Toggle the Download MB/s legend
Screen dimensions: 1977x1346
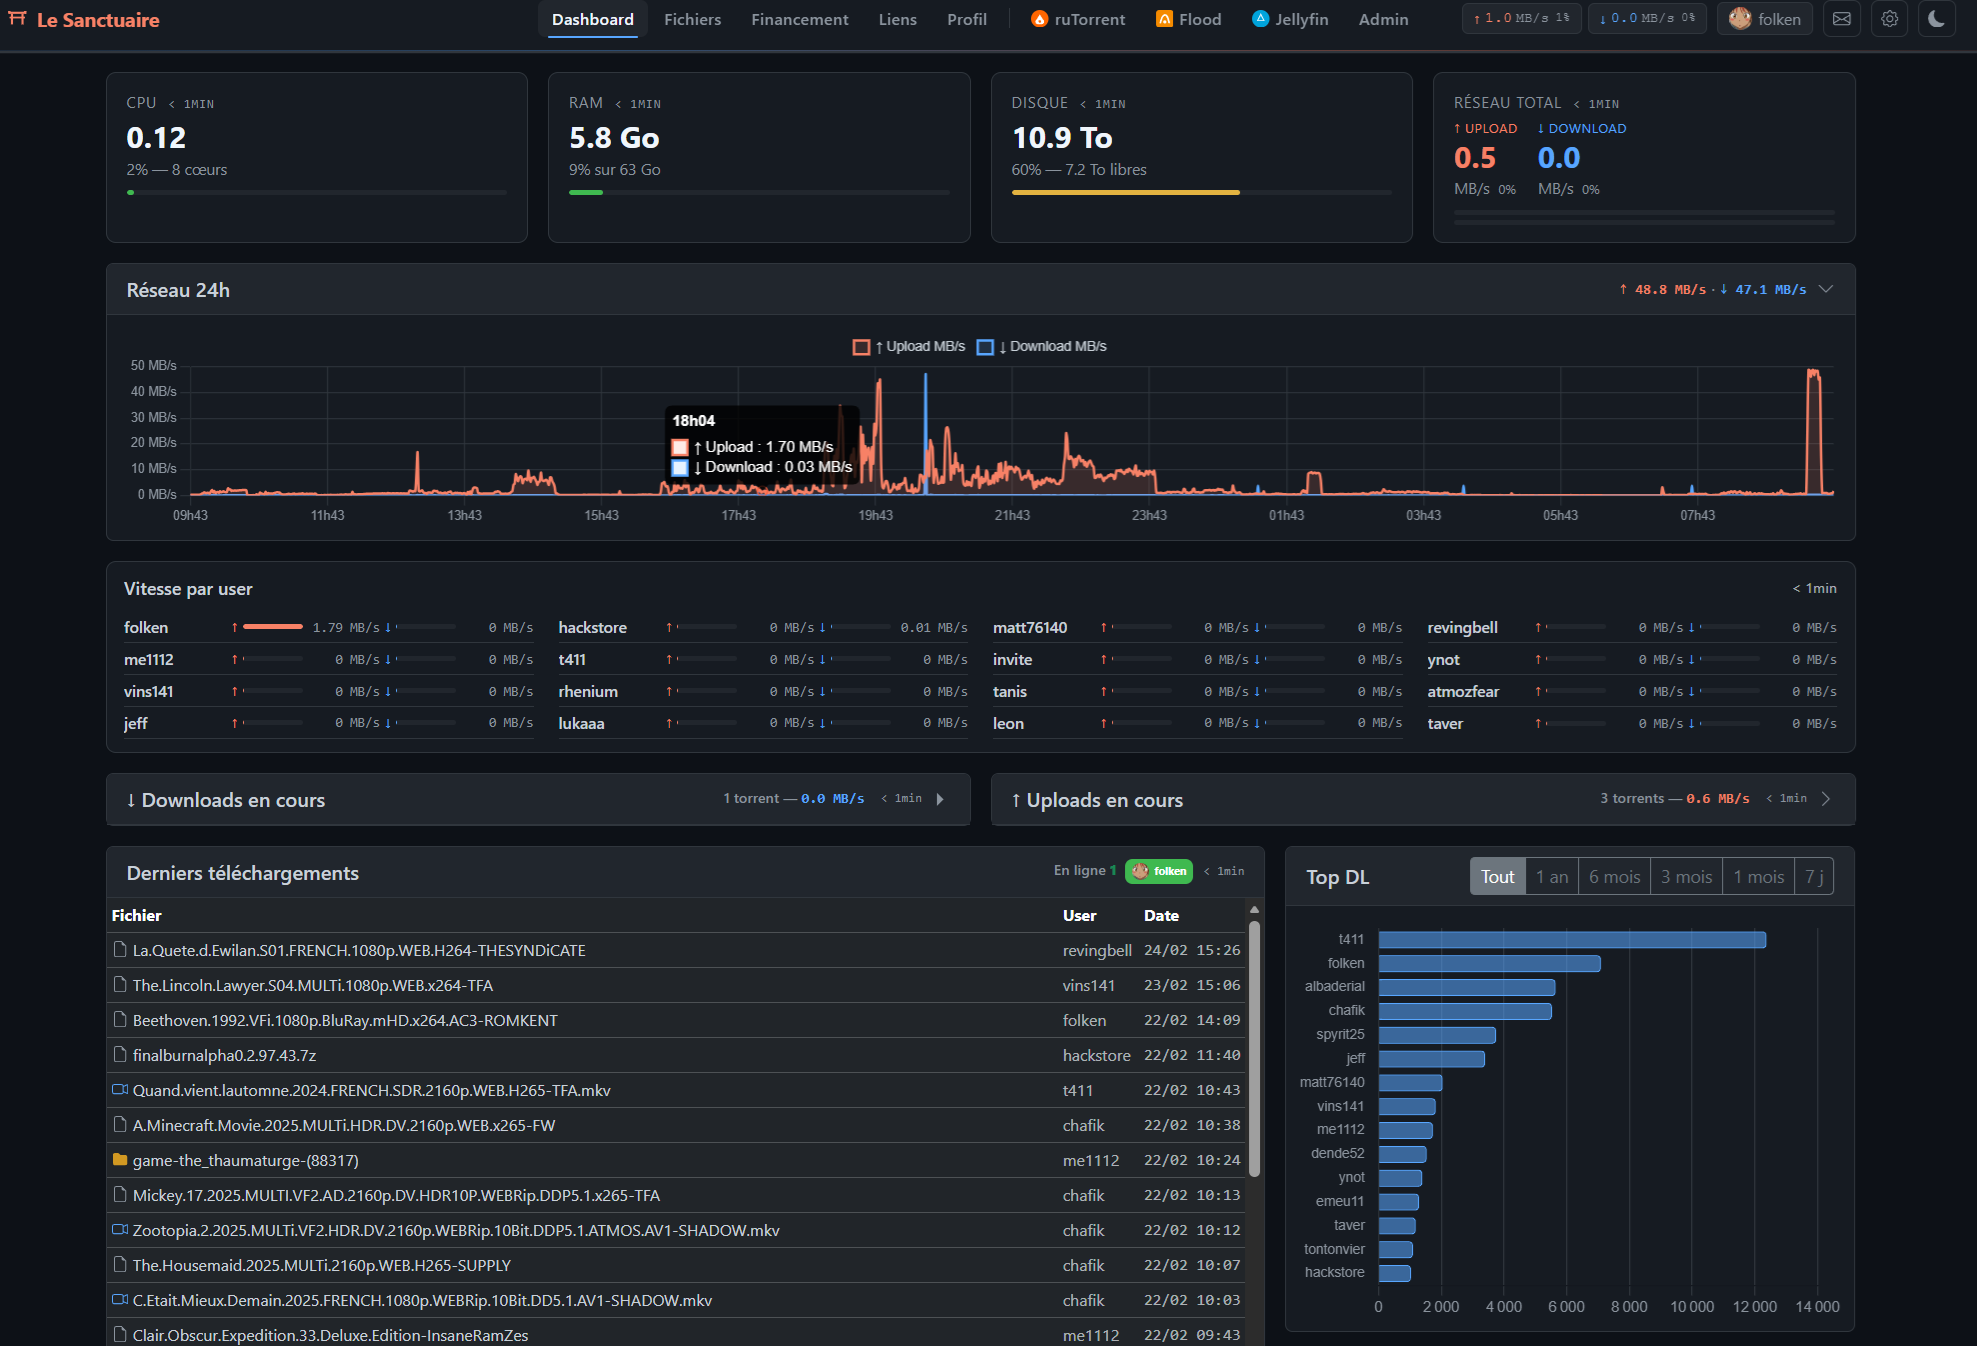pyautogui.click(x=1041, y=346)
